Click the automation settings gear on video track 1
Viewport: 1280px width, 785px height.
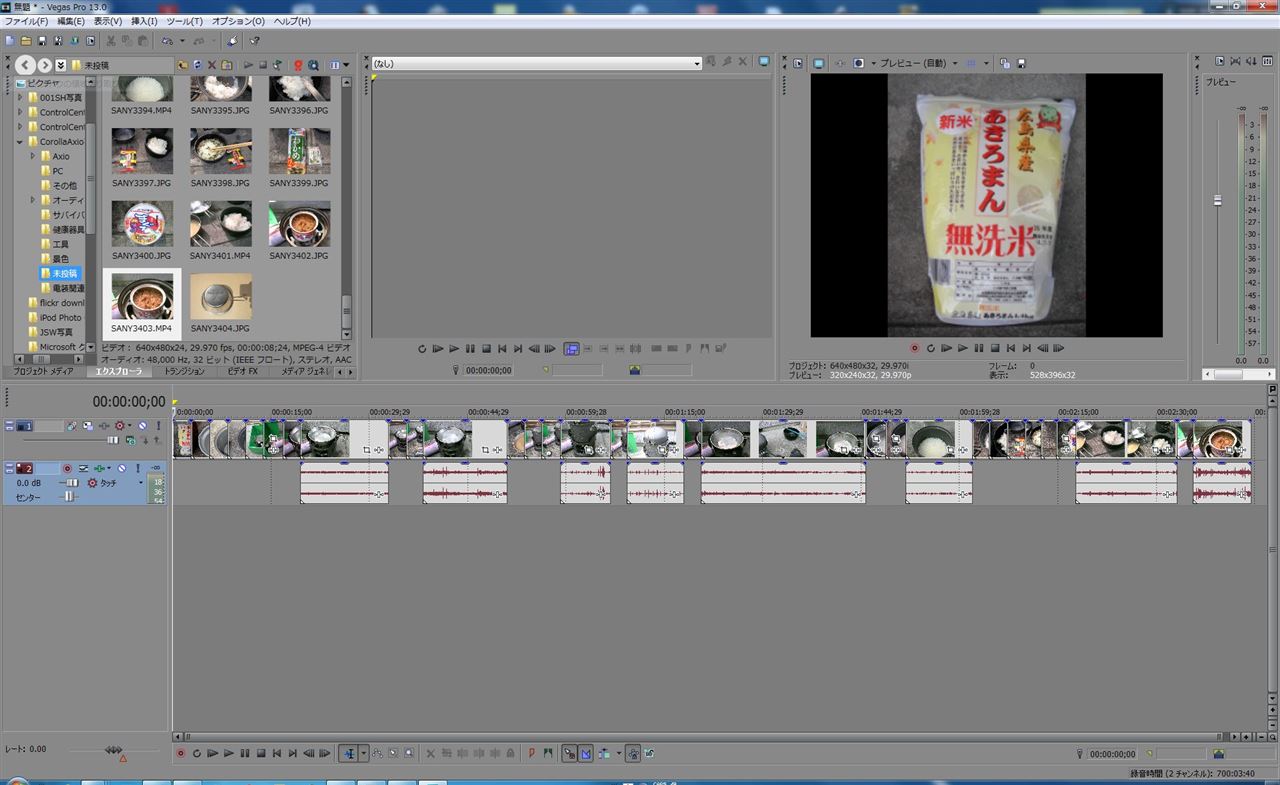[x=119, y=426]
